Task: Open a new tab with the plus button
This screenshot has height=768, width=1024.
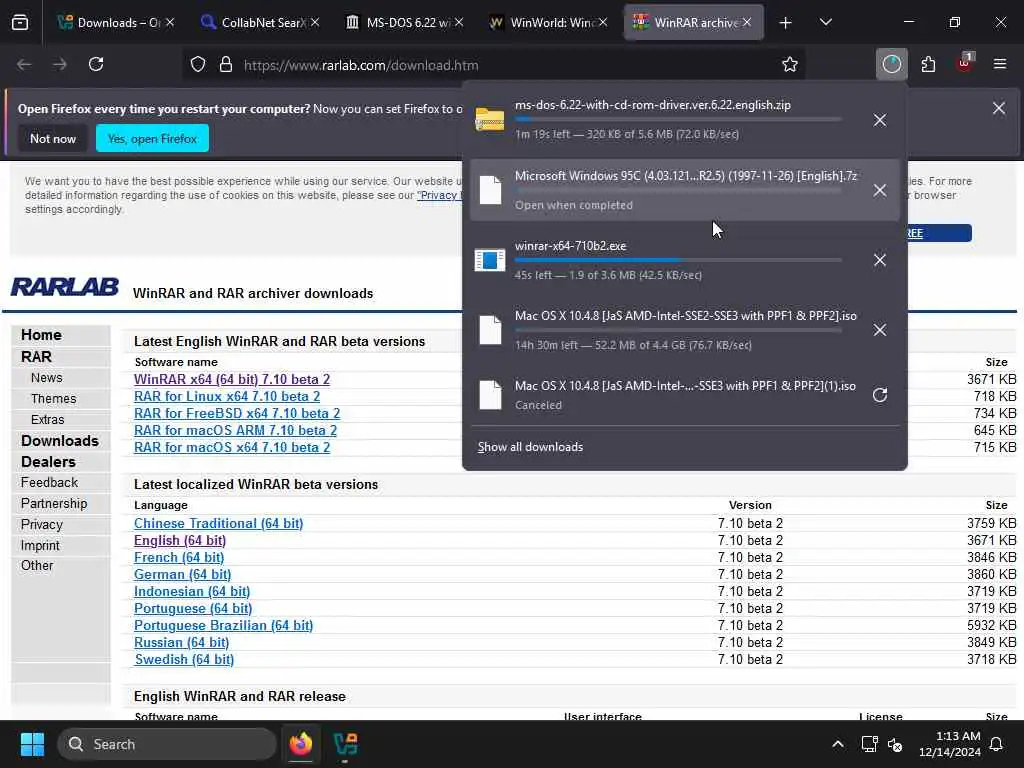Action: coord(786,23)
